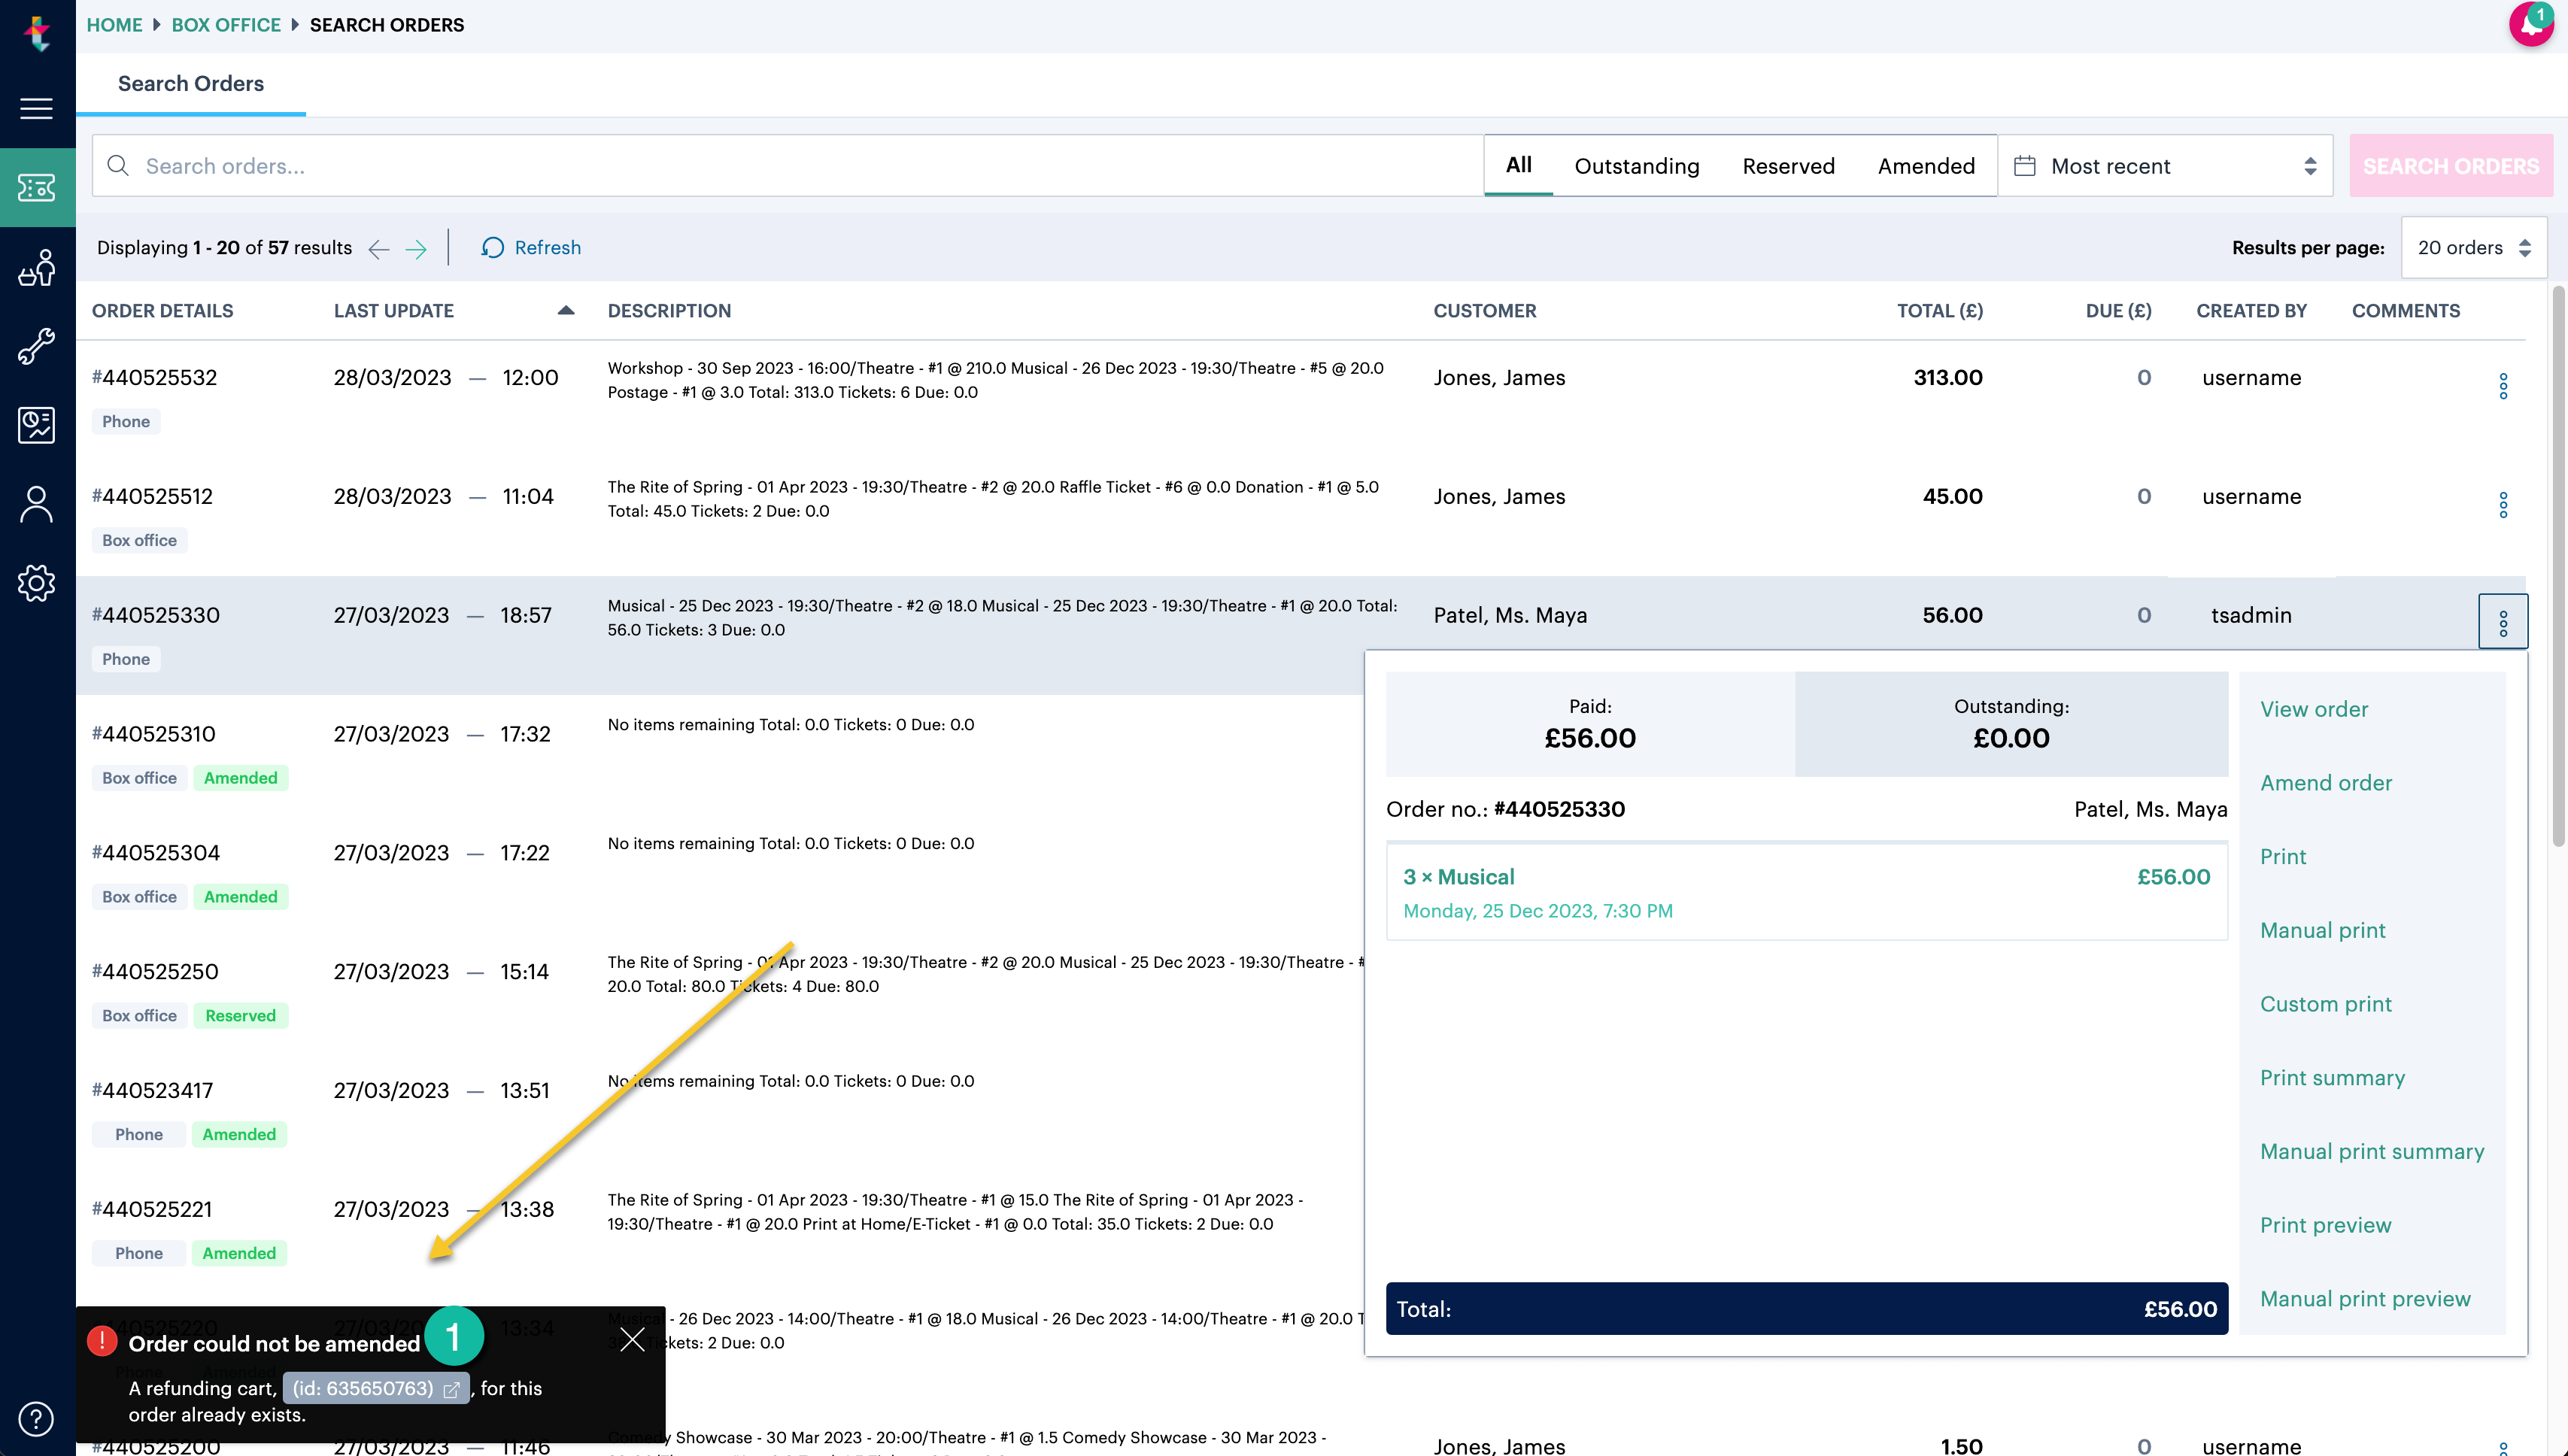Choose Print summary menu option
2568x1456 pixels.
(x=2332, y=1078)
